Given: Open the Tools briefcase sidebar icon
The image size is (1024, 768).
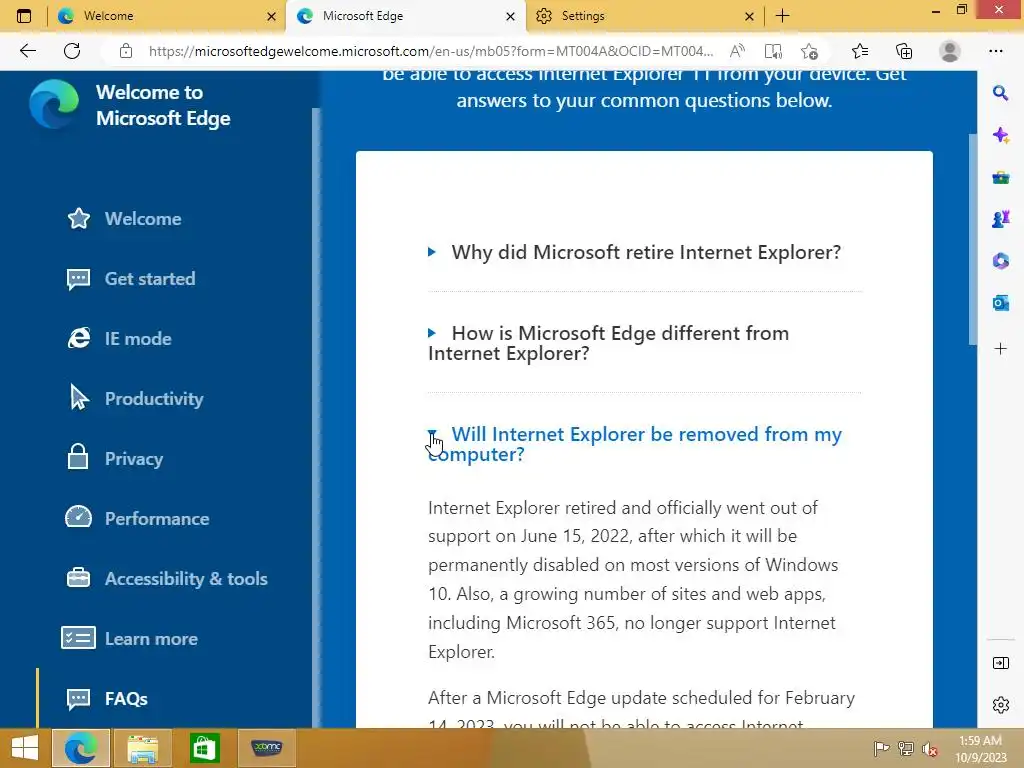Looking at the screenshot, I should click(x=1000, y=178).
